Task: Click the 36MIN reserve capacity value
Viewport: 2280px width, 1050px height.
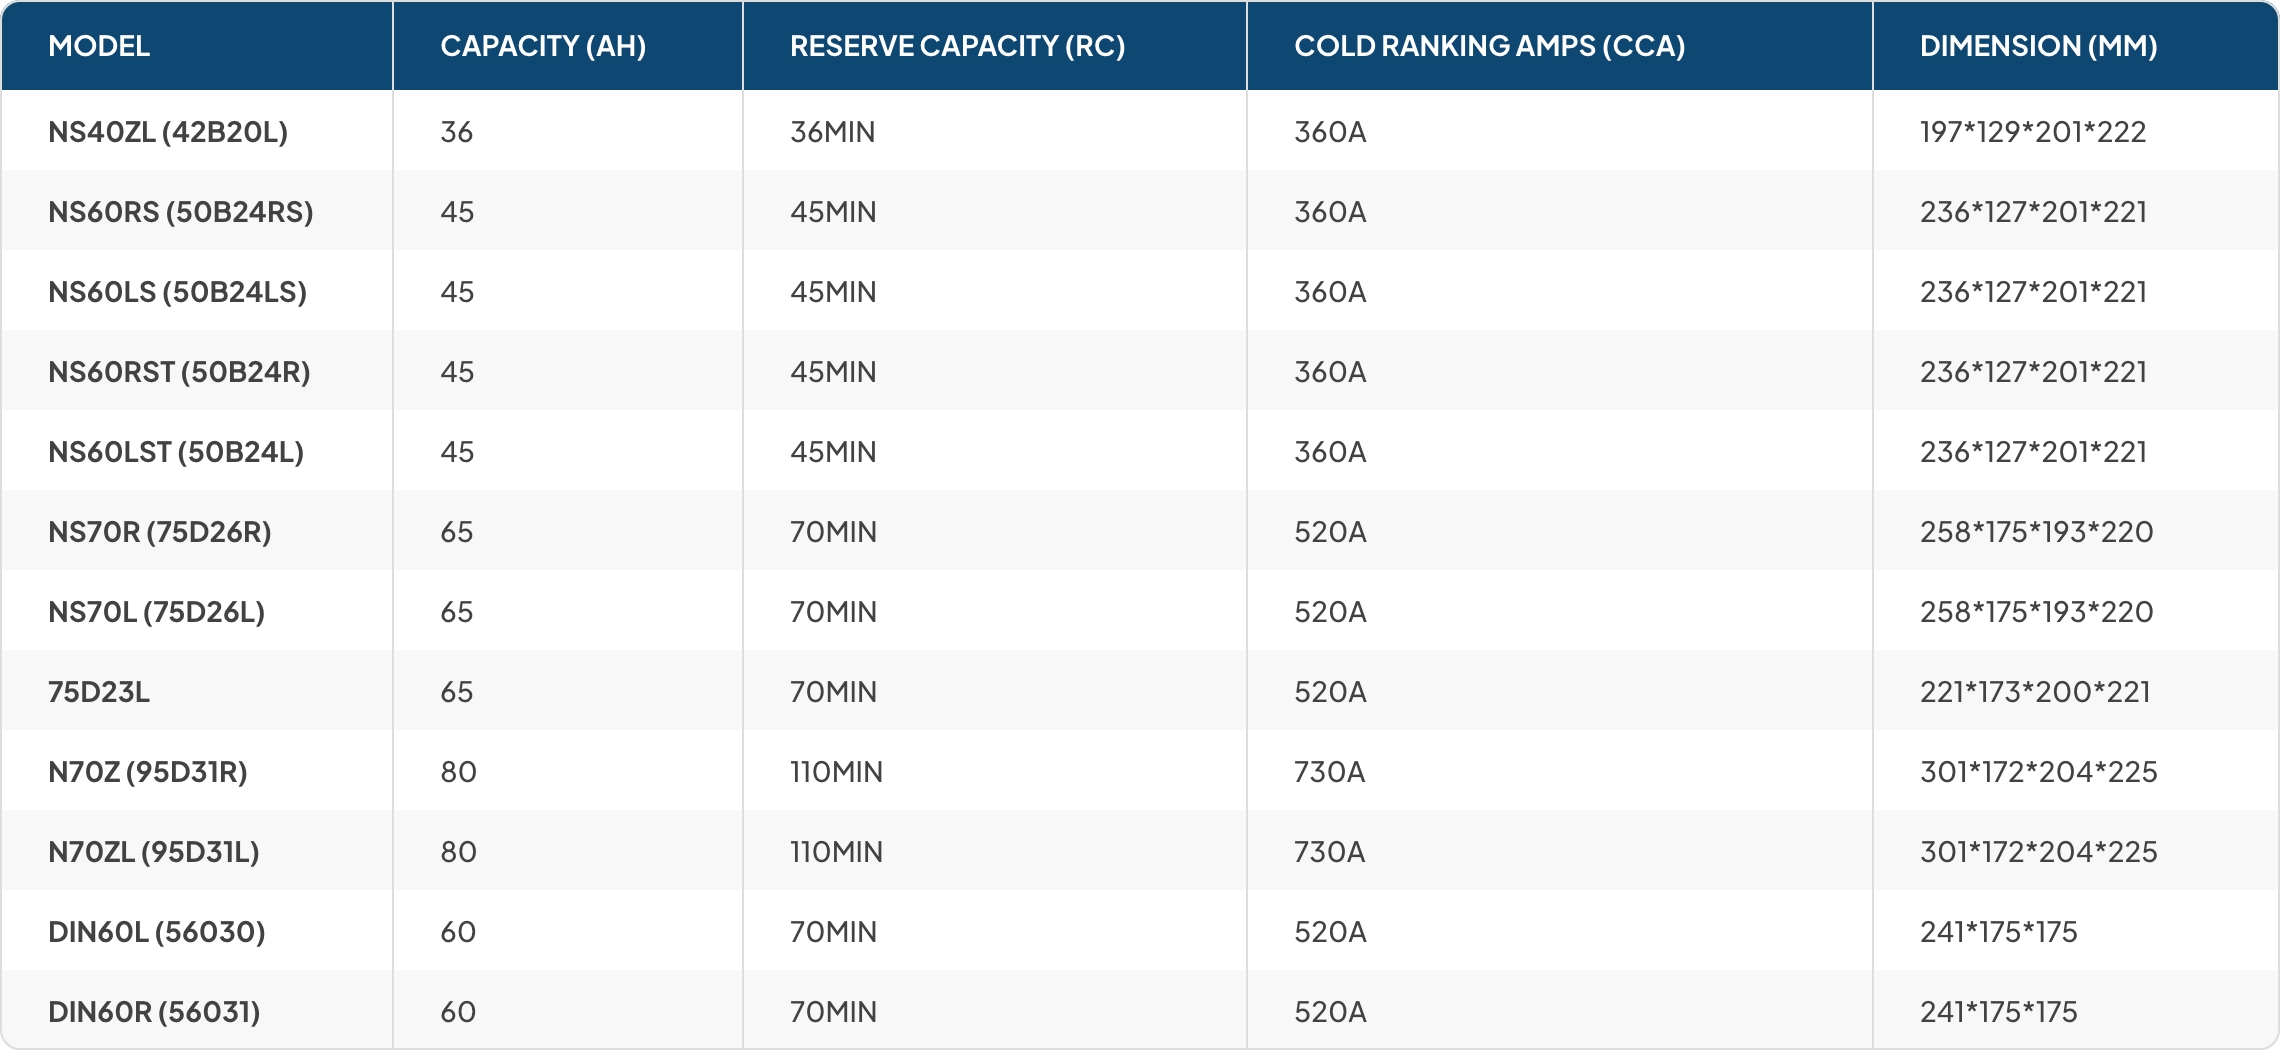Action: (x=832, y=132)
